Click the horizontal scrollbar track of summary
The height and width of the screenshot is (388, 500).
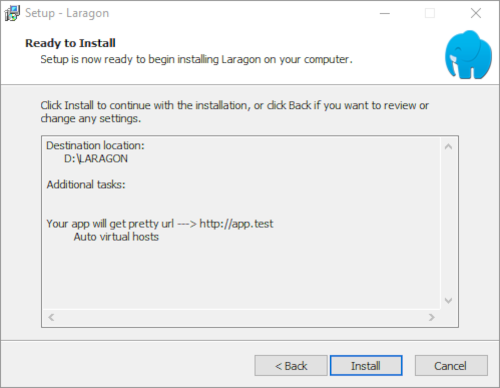point(241,317)
